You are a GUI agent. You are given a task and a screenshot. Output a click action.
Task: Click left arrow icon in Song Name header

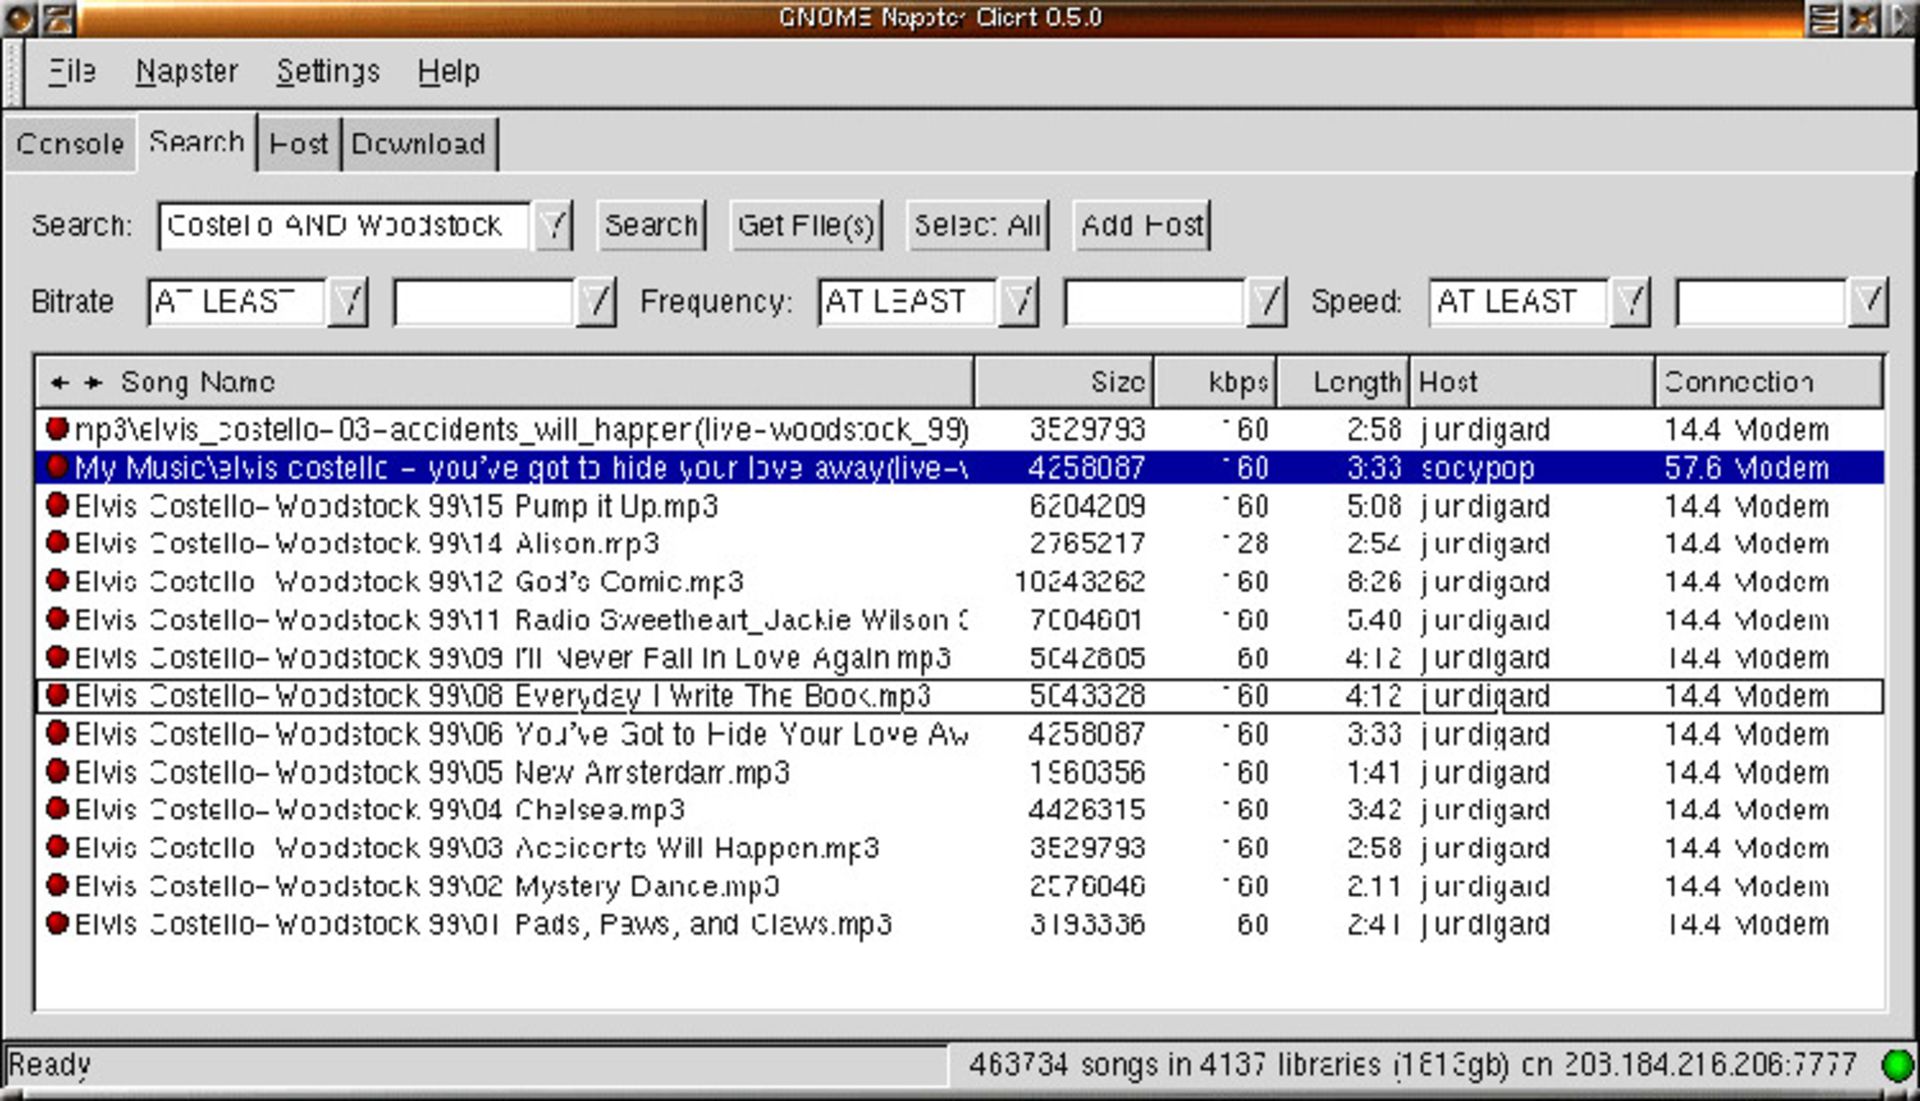(x=60, y=382)
